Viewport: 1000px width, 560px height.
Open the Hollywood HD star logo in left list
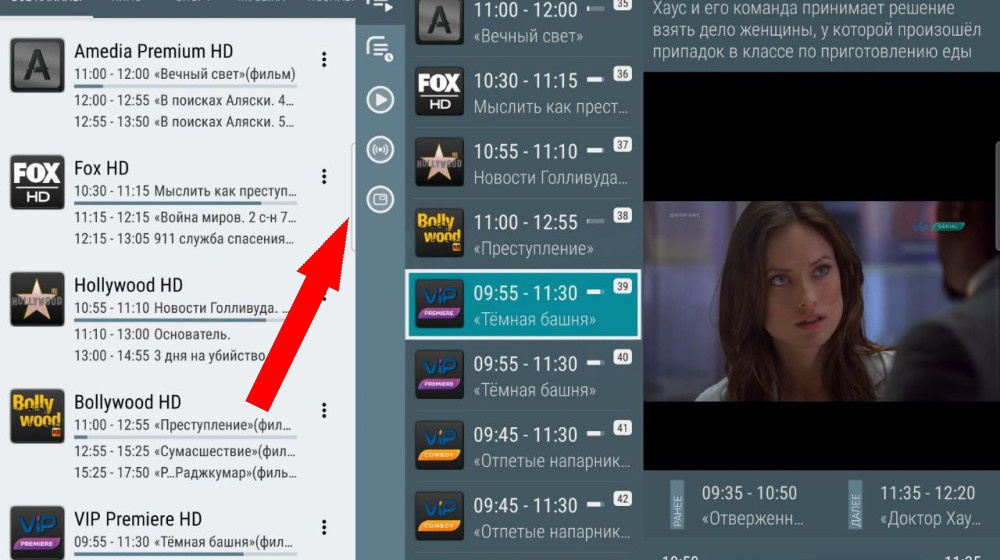pos(37,299)
